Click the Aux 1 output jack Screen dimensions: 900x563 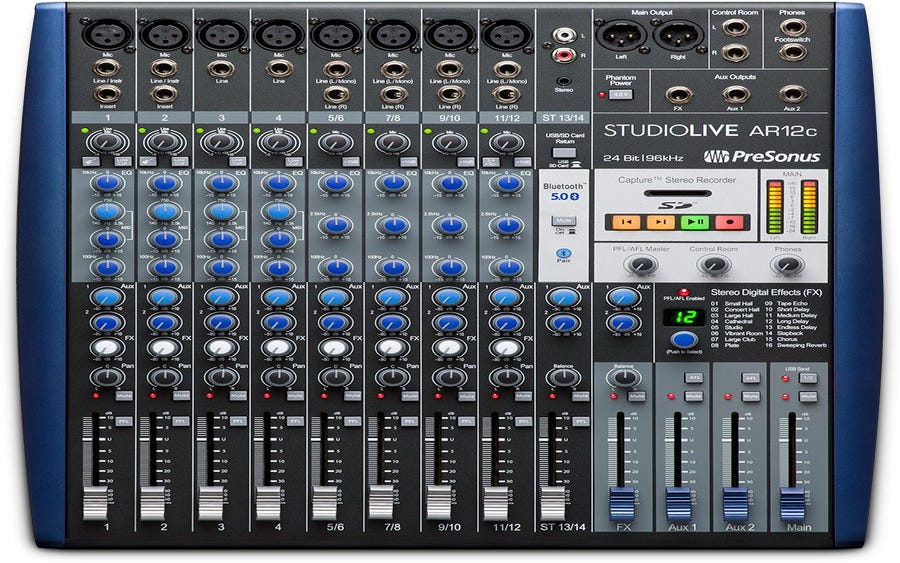coord(735,94)
